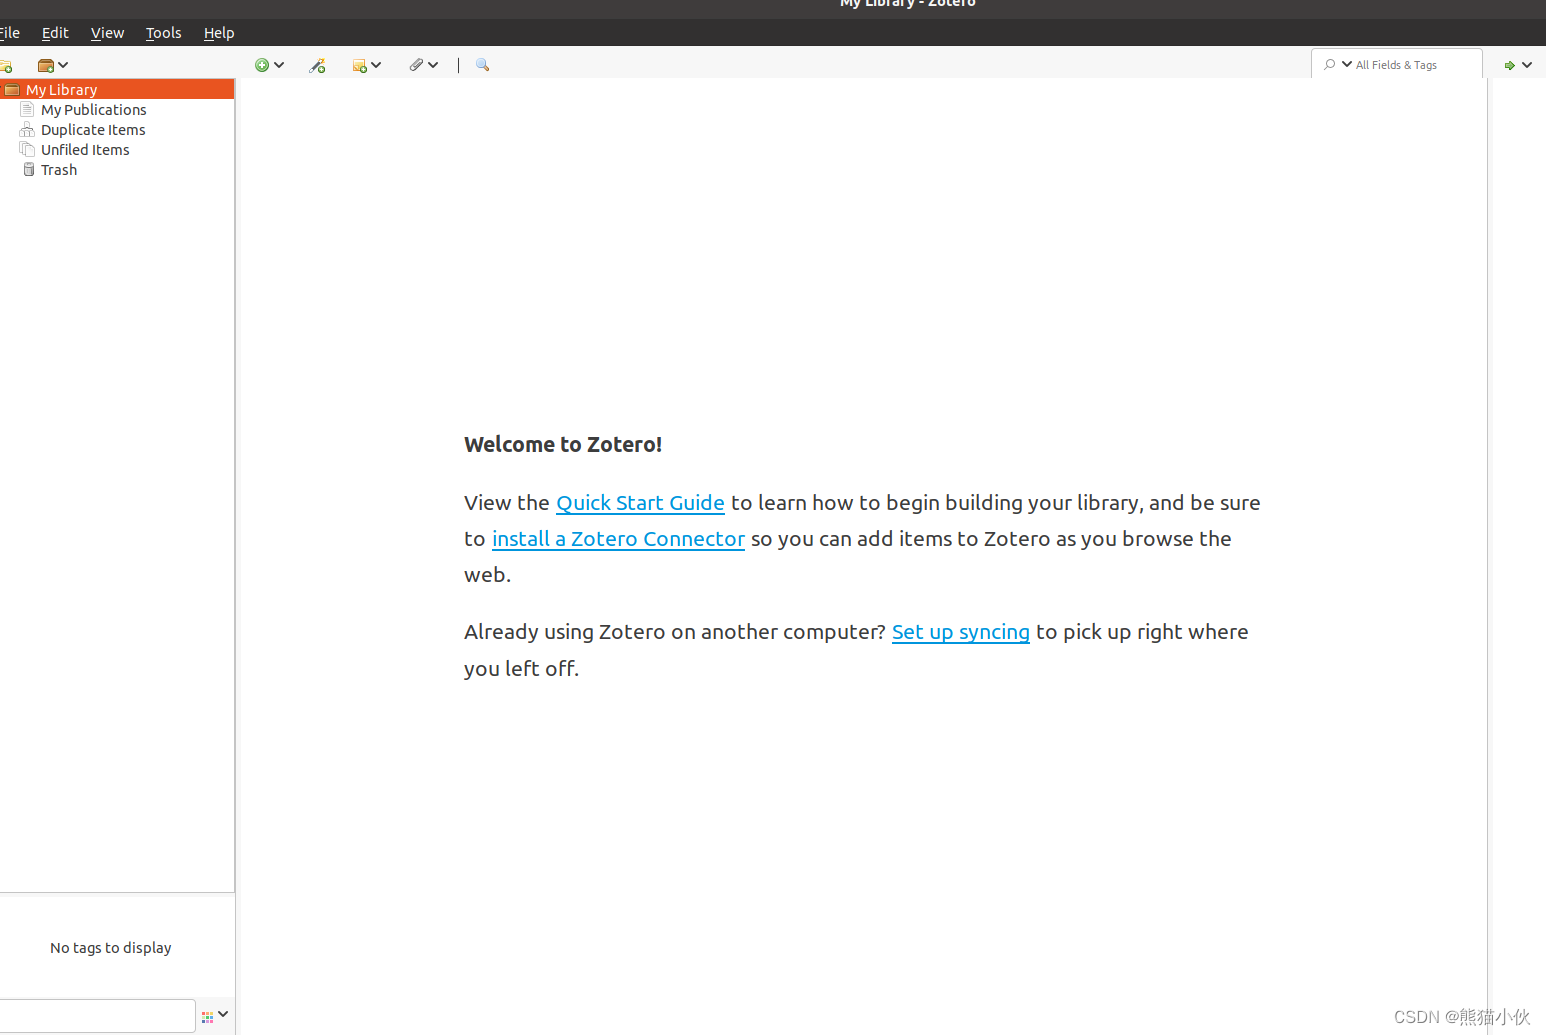Screen dimensions: 1546x1035
Task: Select Duplicate Items in sidebar
Action: (117, 130)
